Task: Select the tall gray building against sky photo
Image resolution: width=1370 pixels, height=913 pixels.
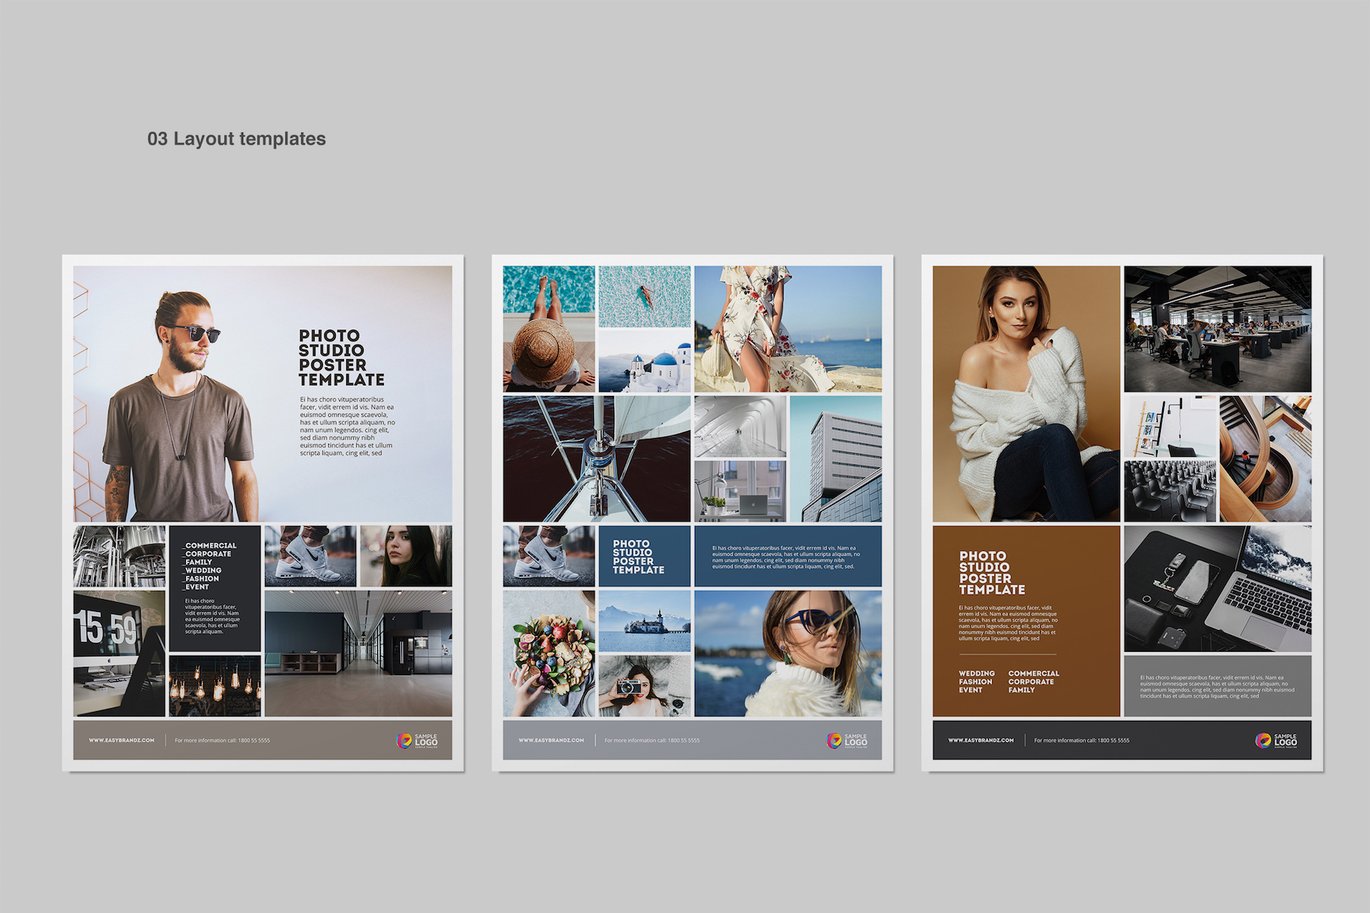Action: click(x=836, y=459)
